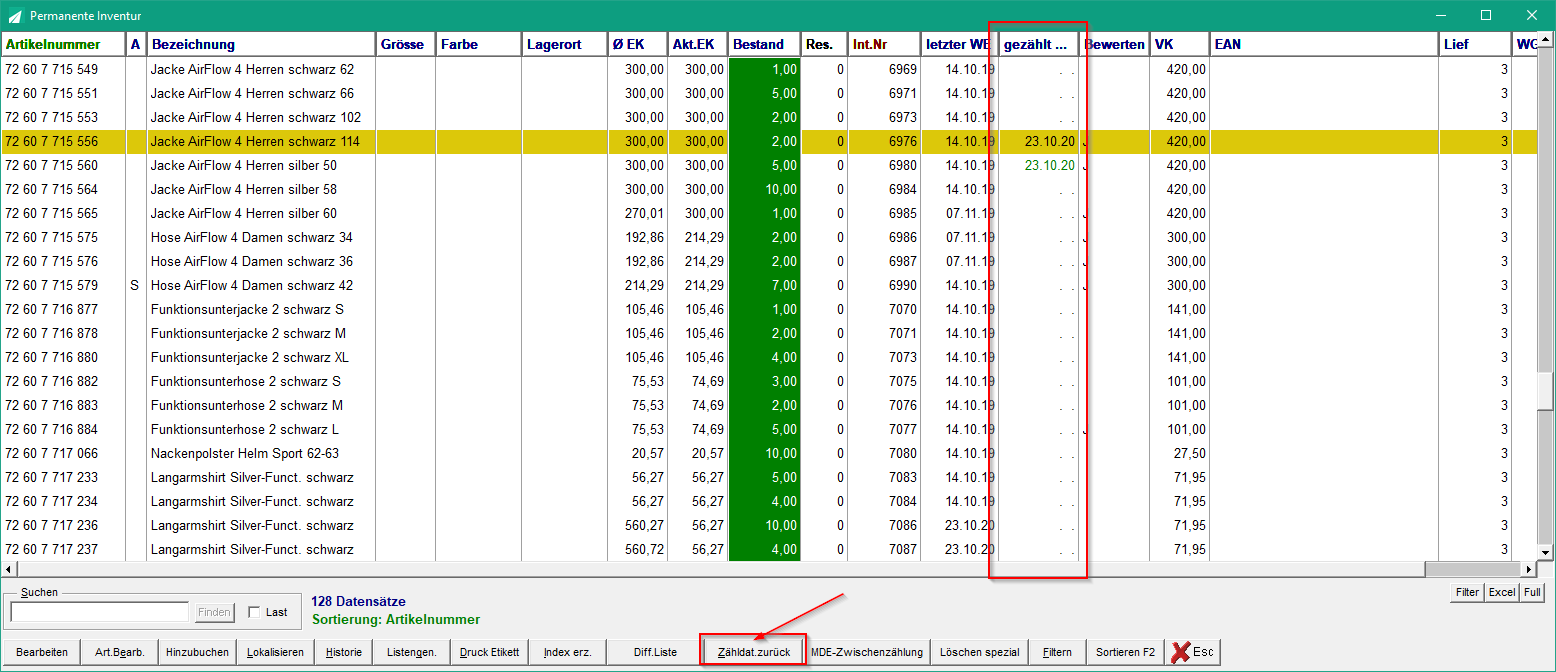Viewport: 1556px width, 672px height.
Task: Click the Permanente Inventur app logo icon
Action: point(14,16)
